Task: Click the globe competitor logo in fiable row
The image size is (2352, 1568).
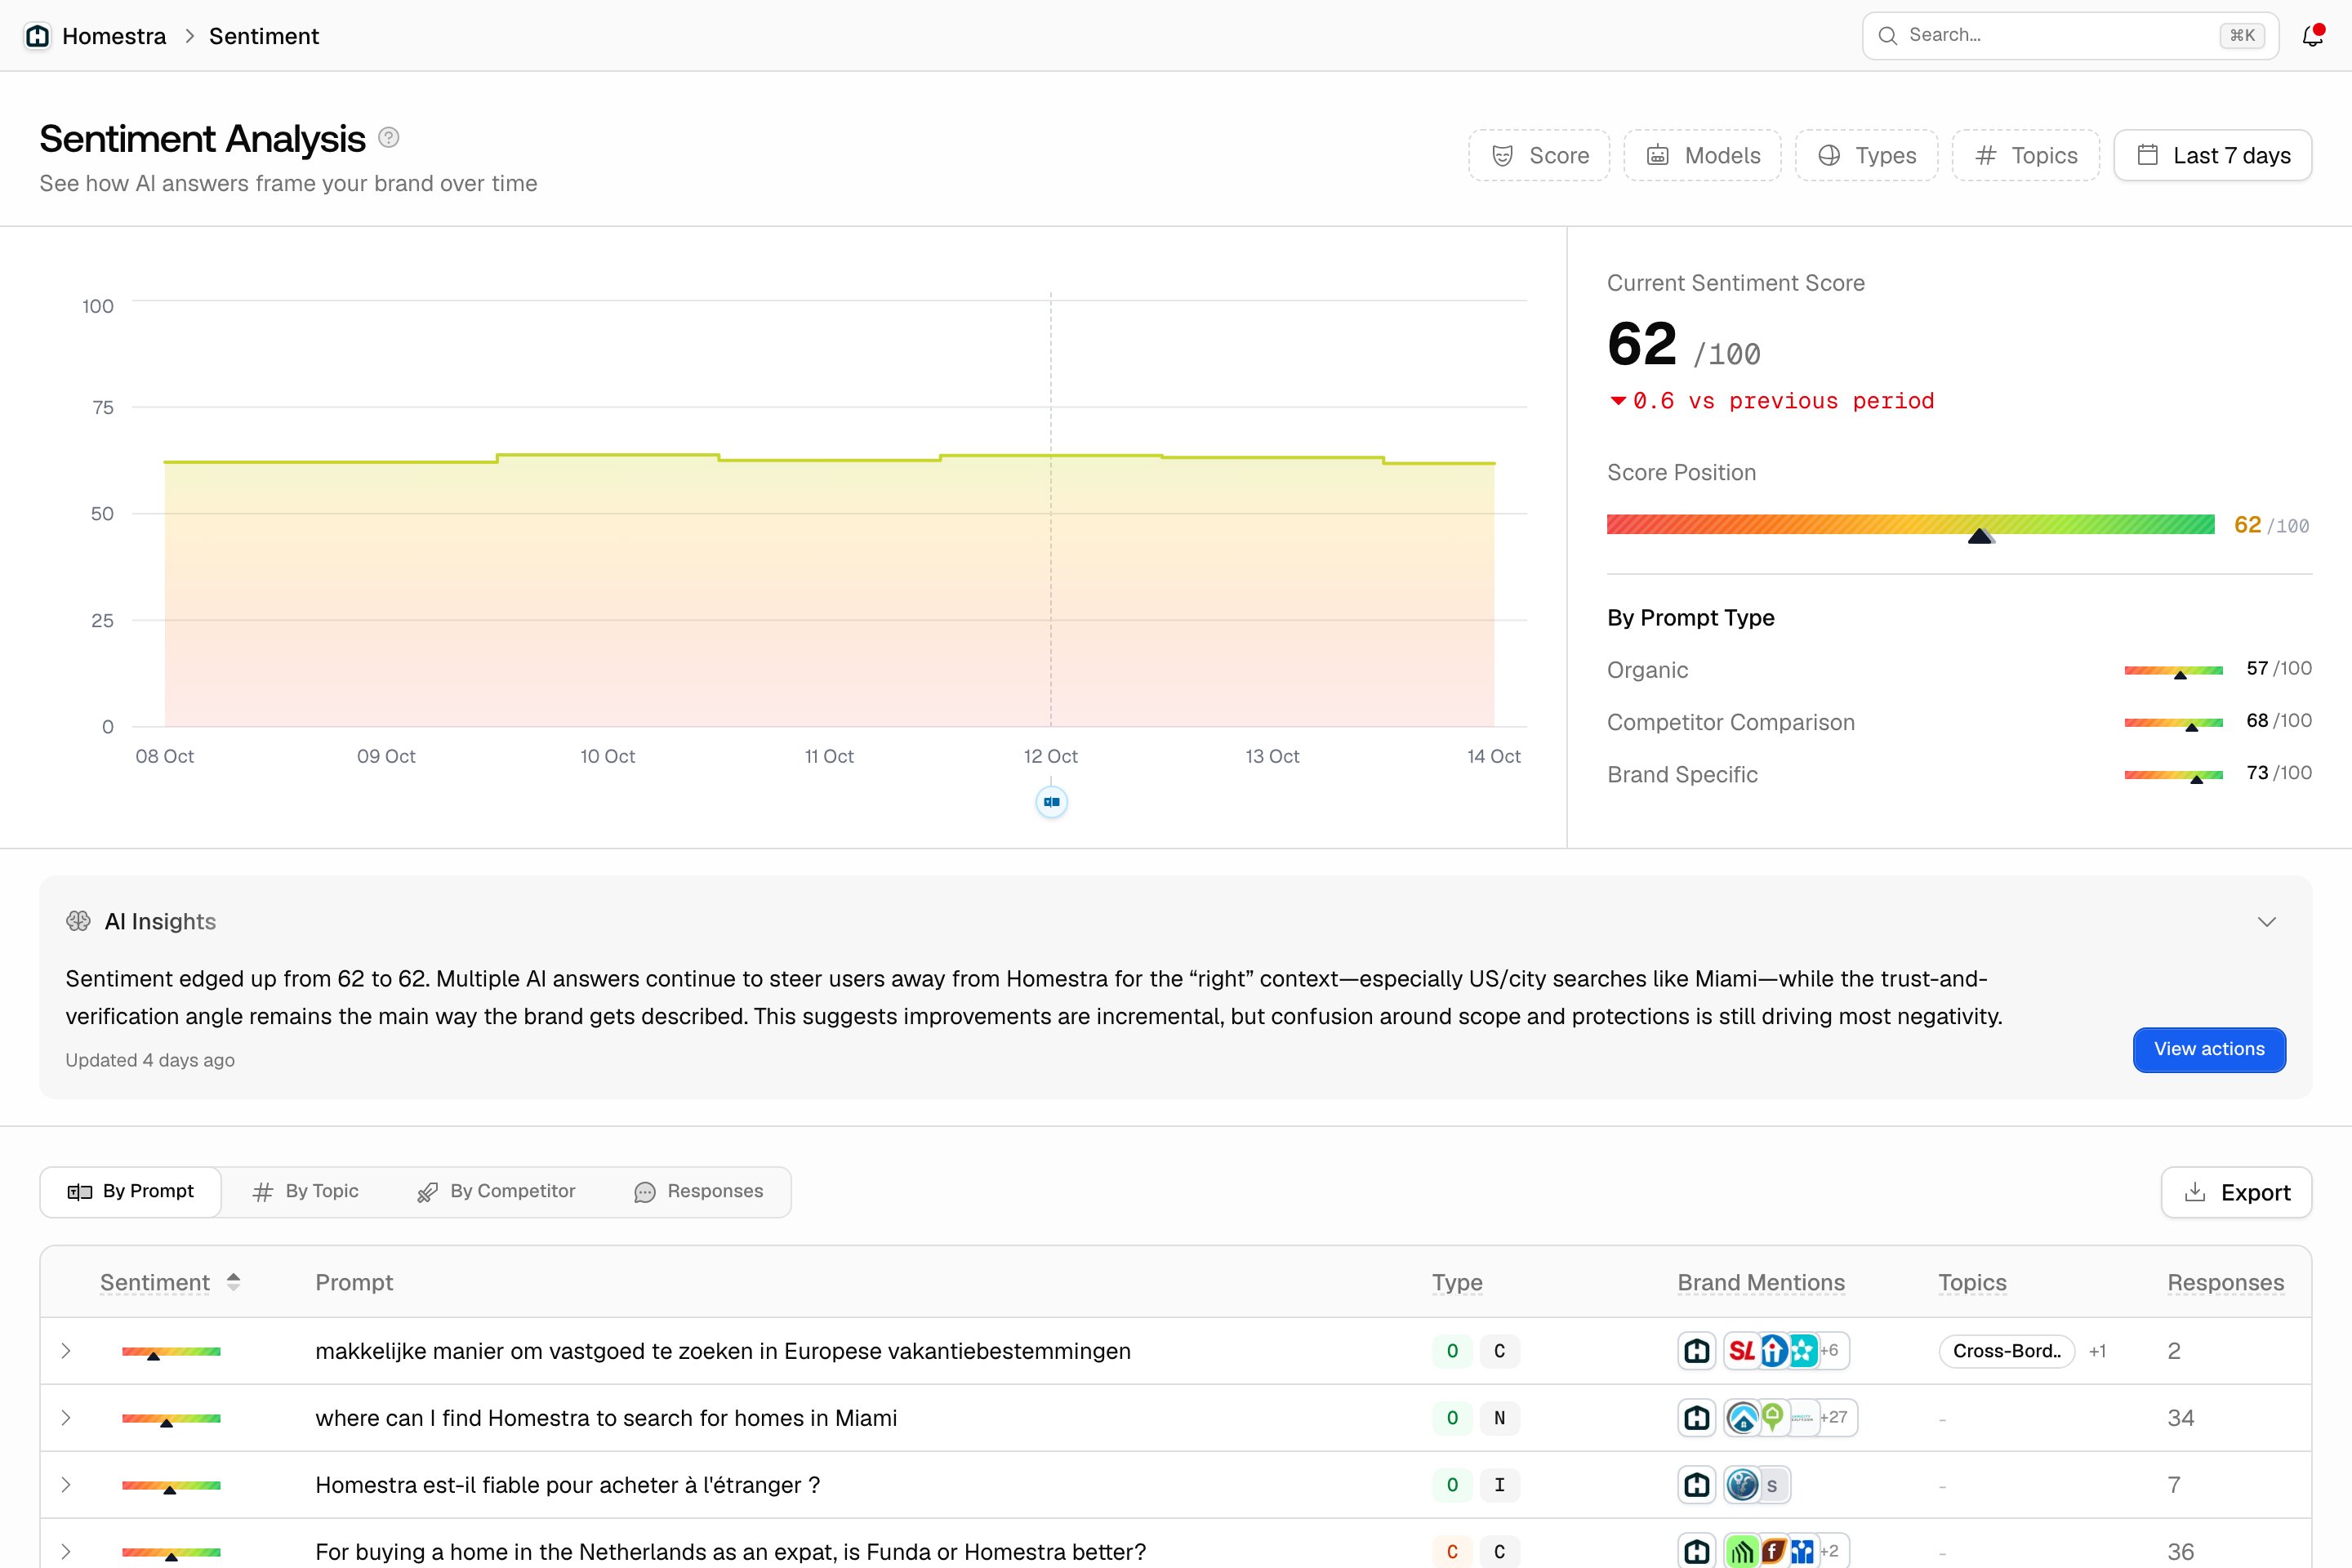Action: pyautogui.click(x=1742, y=1485)
